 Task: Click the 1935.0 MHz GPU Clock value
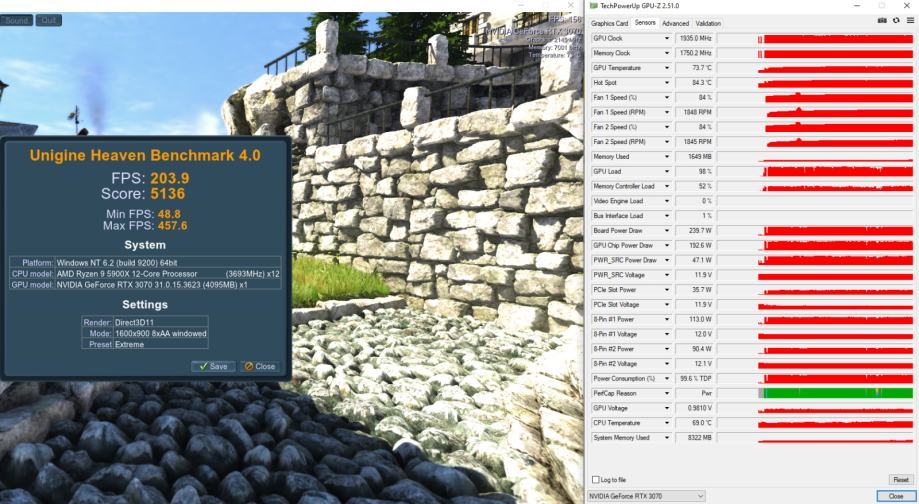695,38
